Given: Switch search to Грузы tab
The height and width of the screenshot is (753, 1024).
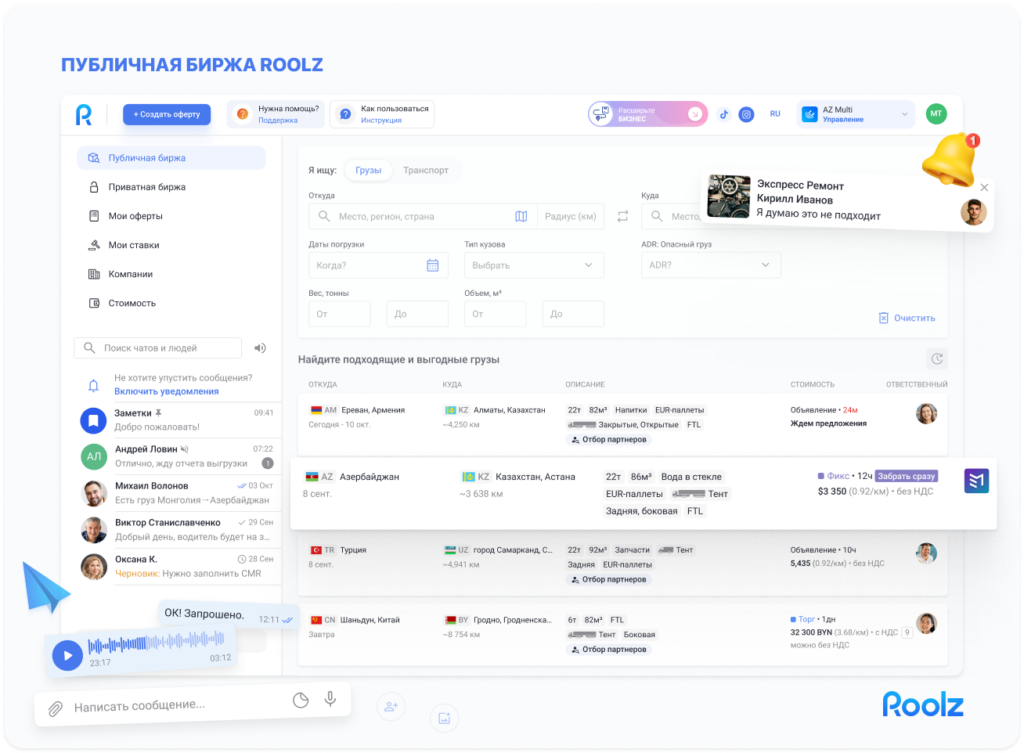Looking at the screenshot, I should [368, 170].
